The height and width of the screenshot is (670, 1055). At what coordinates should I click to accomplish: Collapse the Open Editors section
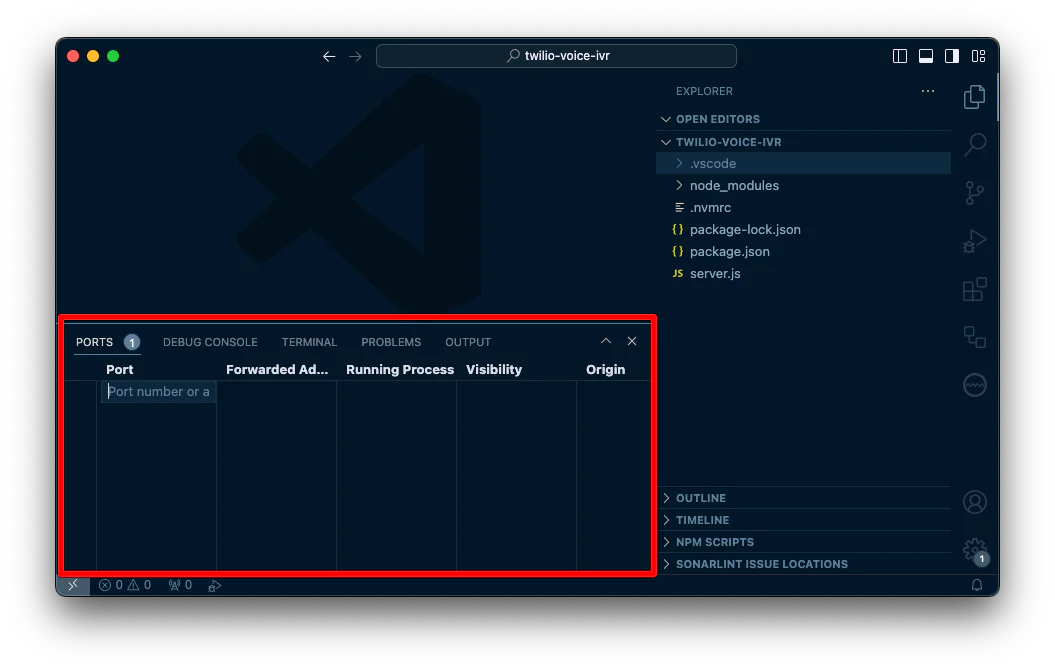coord(804,119)
